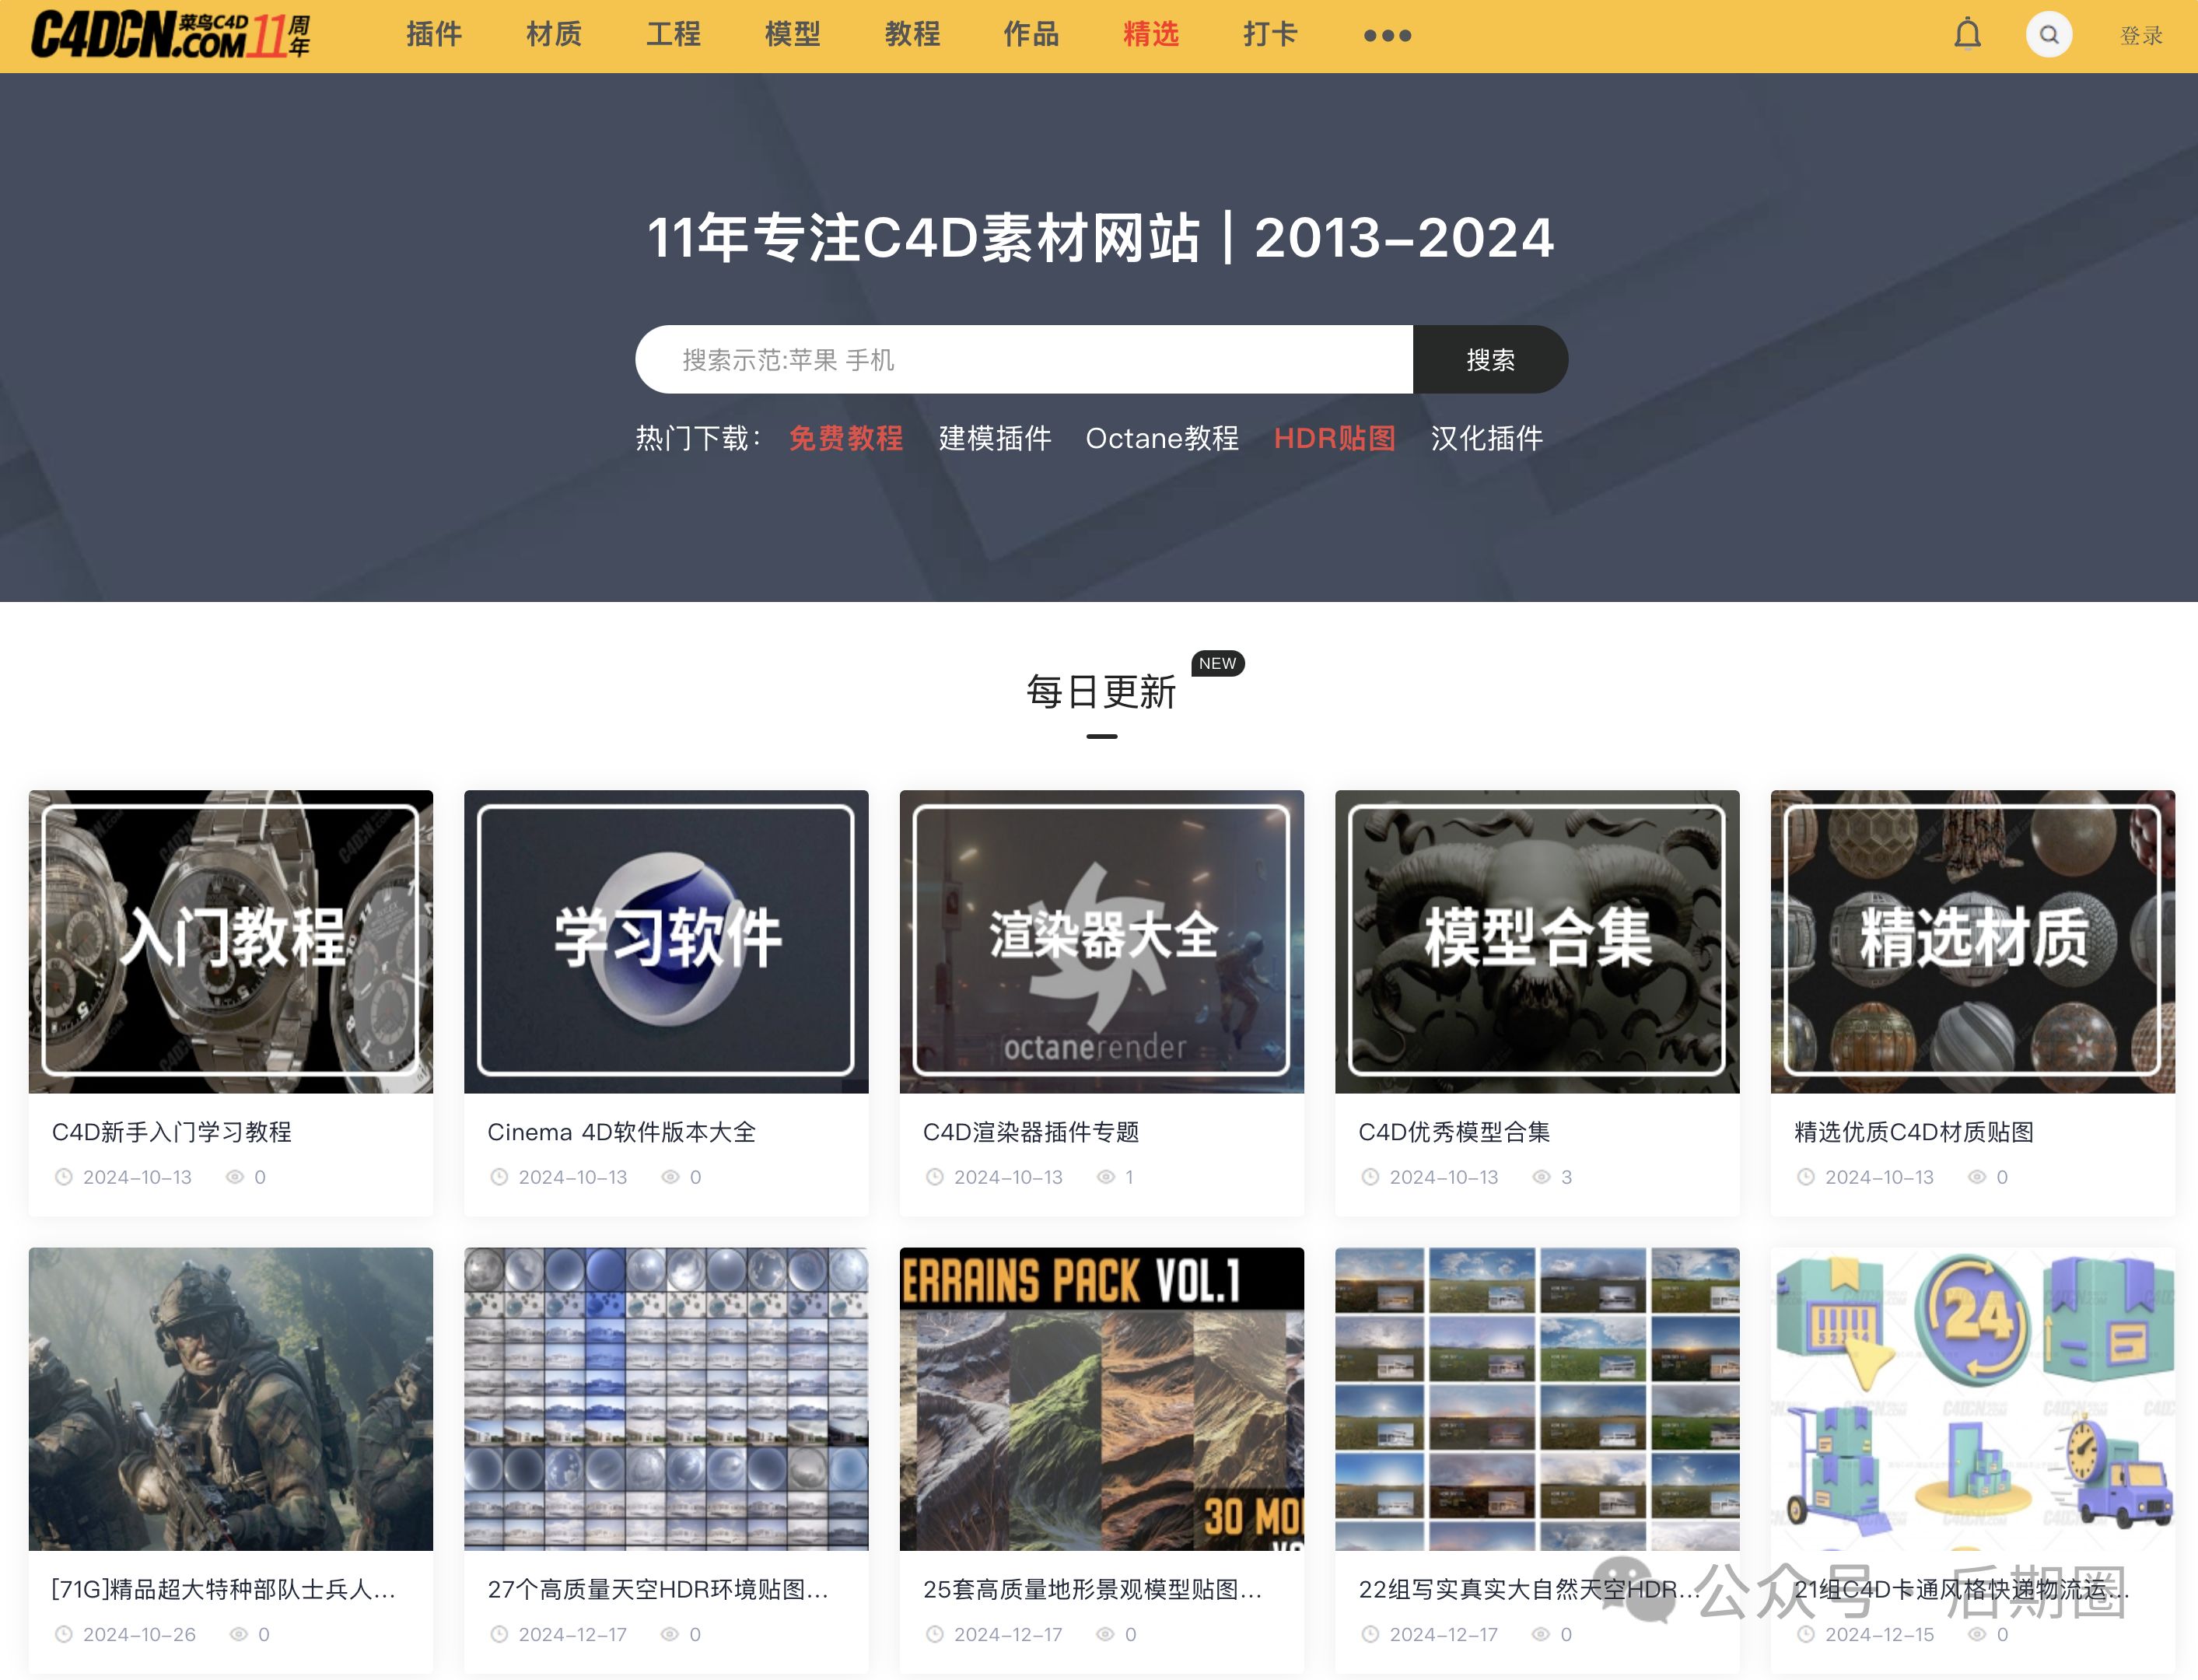
Task: Click the notification bell icon
Action: pos(1966,35)
